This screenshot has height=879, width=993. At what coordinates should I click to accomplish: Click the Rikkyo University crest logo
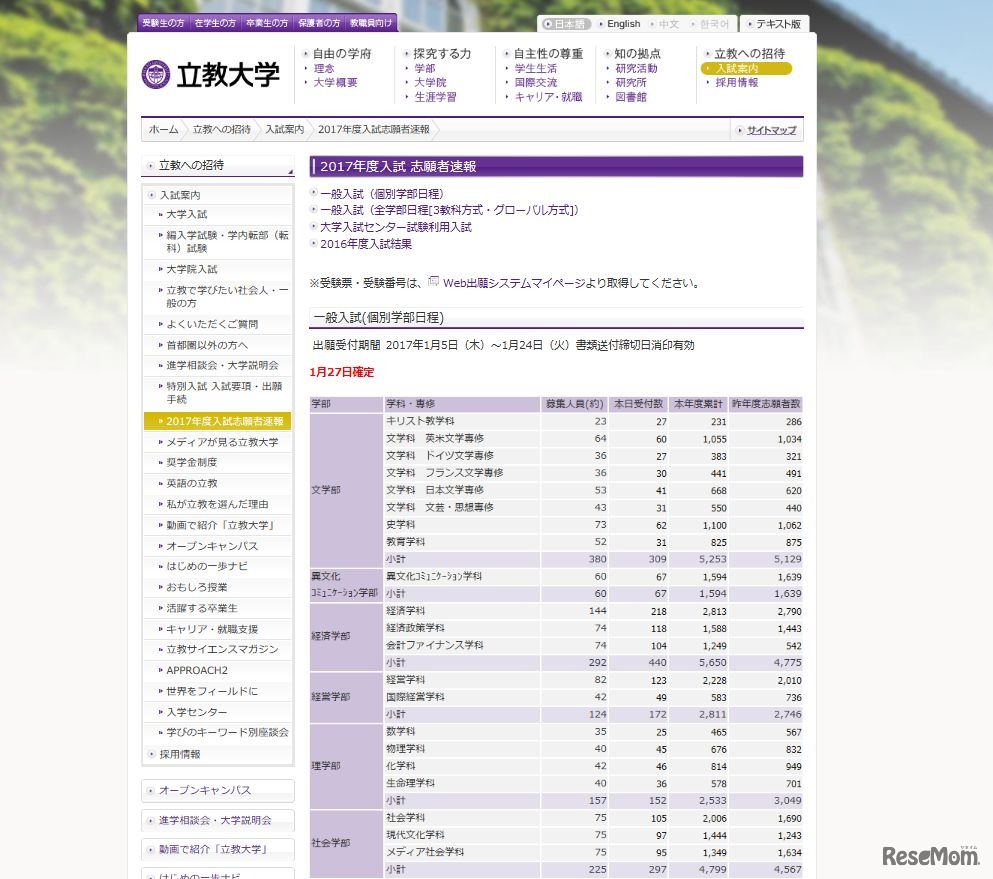click(156, 75)
